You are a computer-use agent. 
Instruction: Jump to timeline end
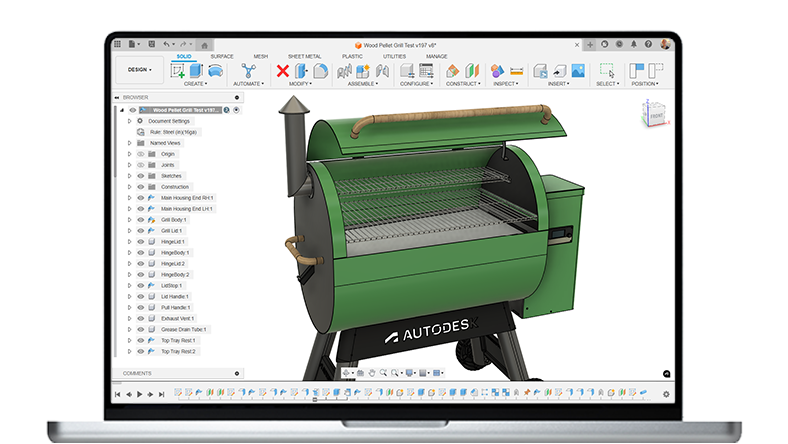tap(161, 394)
